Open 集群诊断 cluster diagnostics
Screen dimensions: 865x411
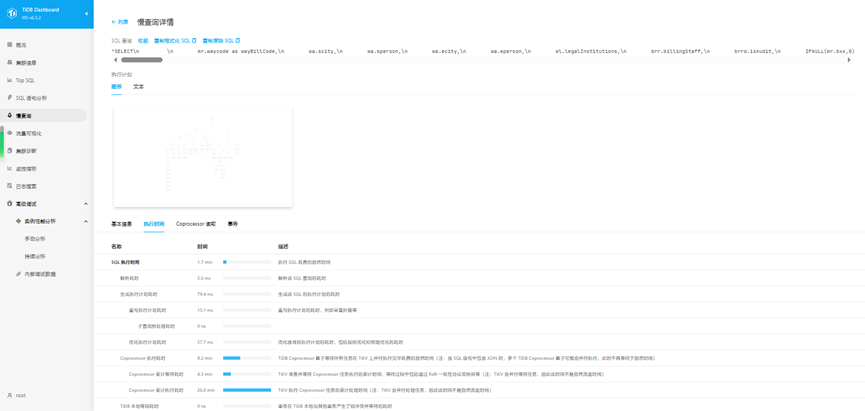tap(26, 151)
